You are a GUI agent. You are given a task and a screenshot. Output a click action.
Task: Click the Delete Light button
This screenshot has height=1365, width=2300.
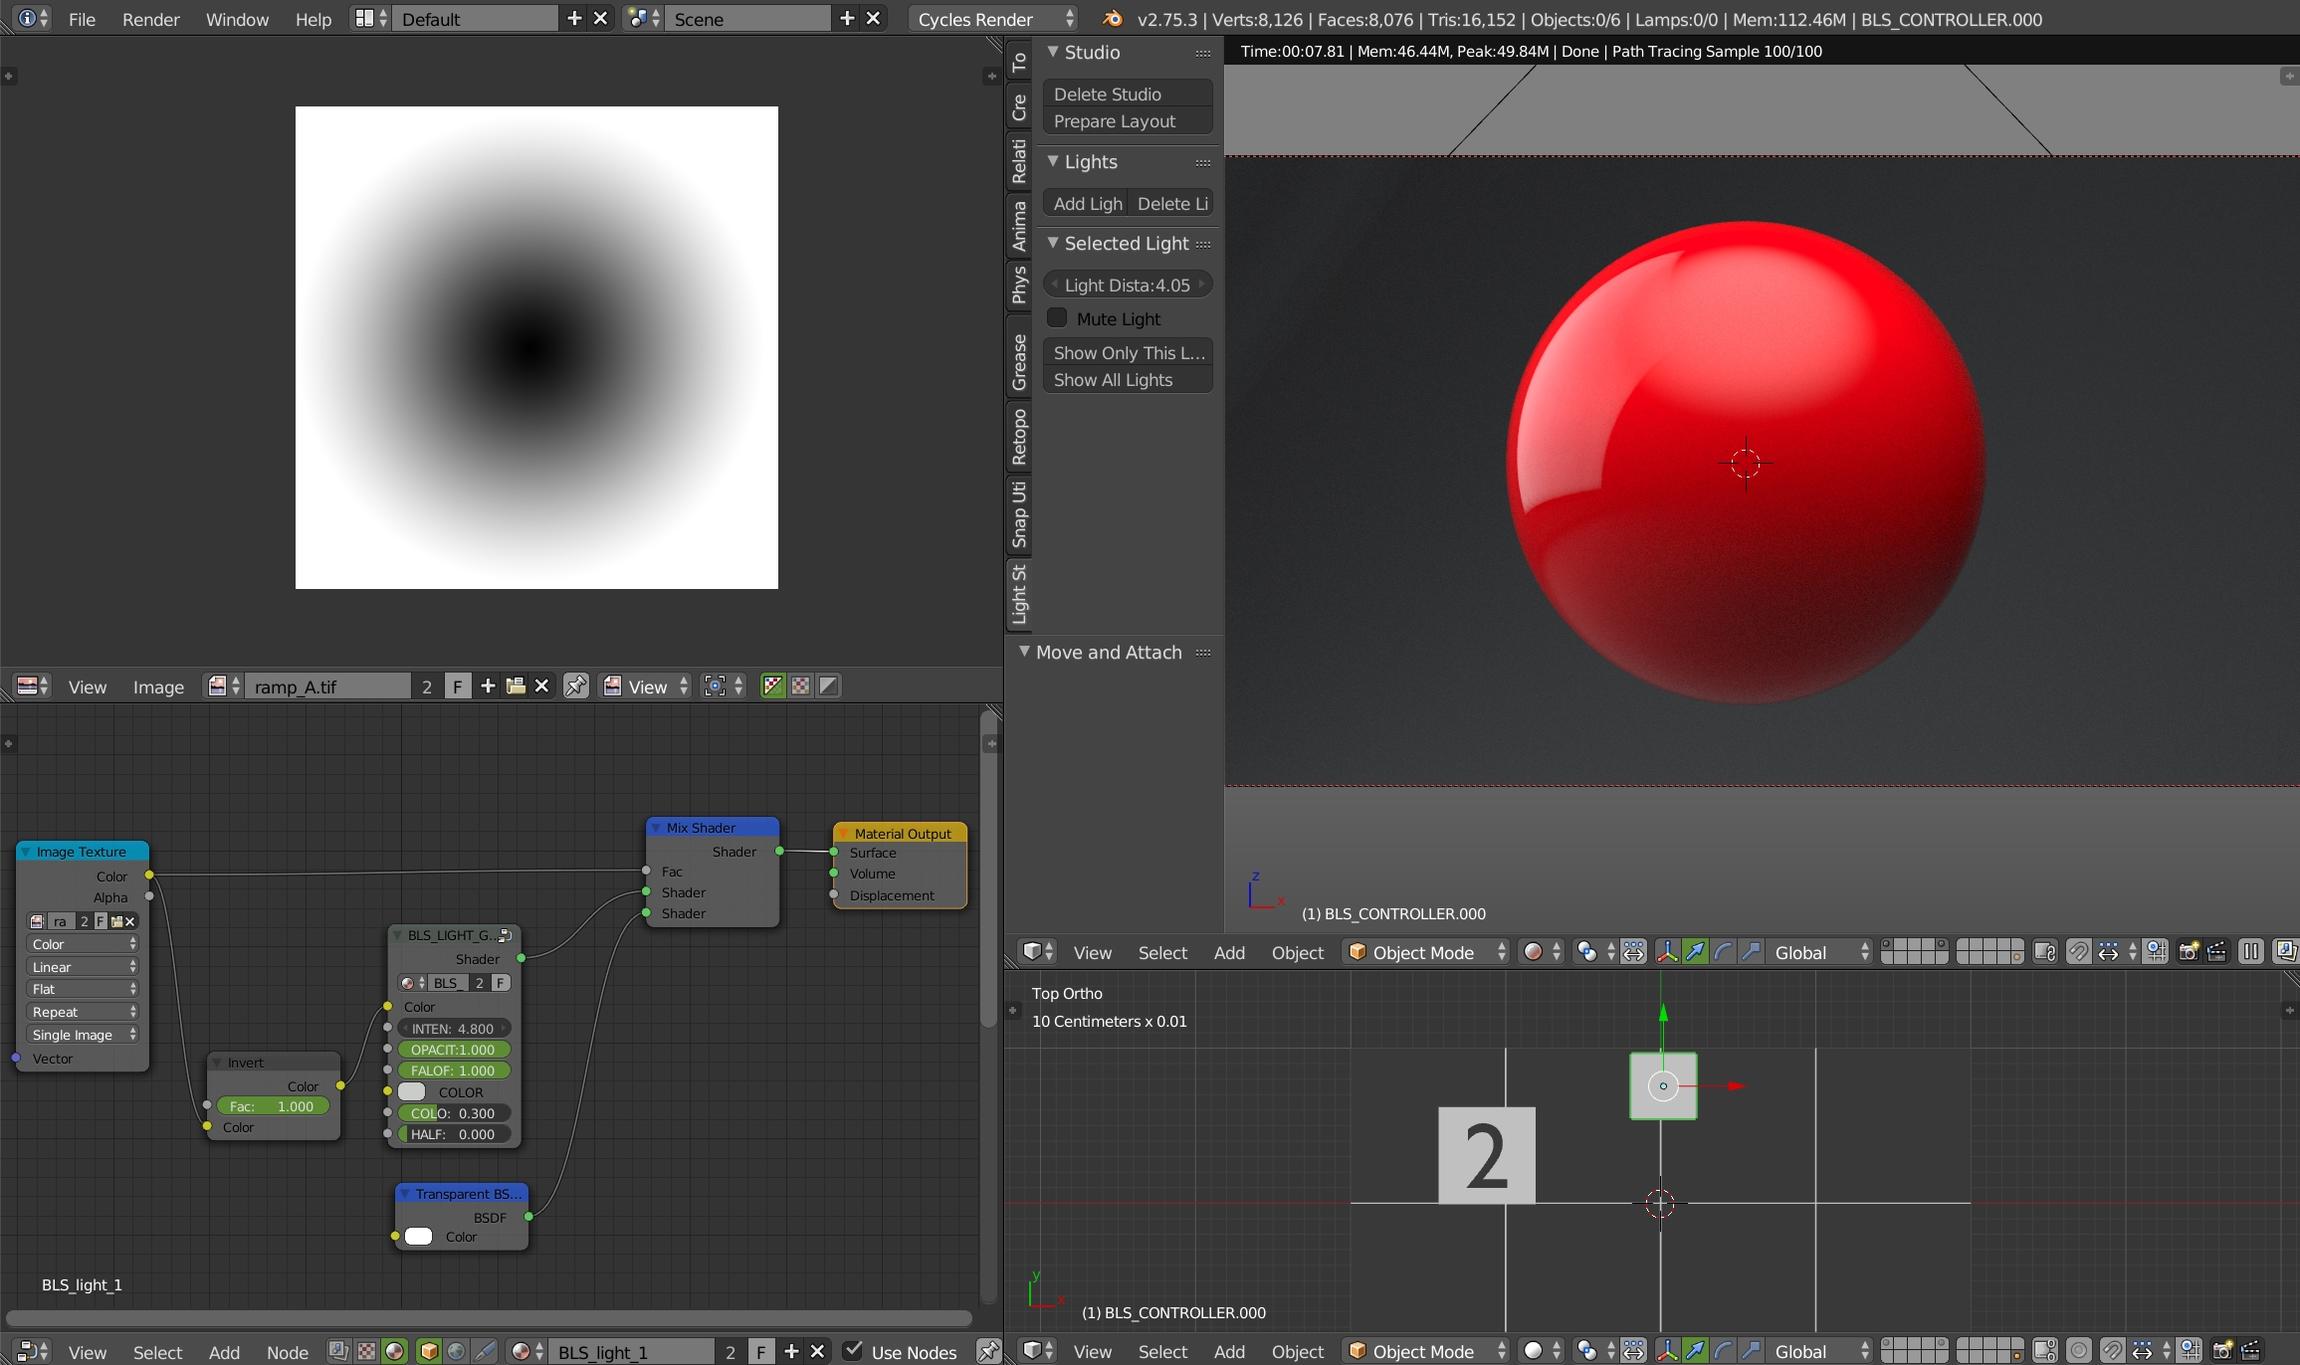point(1171,203)
